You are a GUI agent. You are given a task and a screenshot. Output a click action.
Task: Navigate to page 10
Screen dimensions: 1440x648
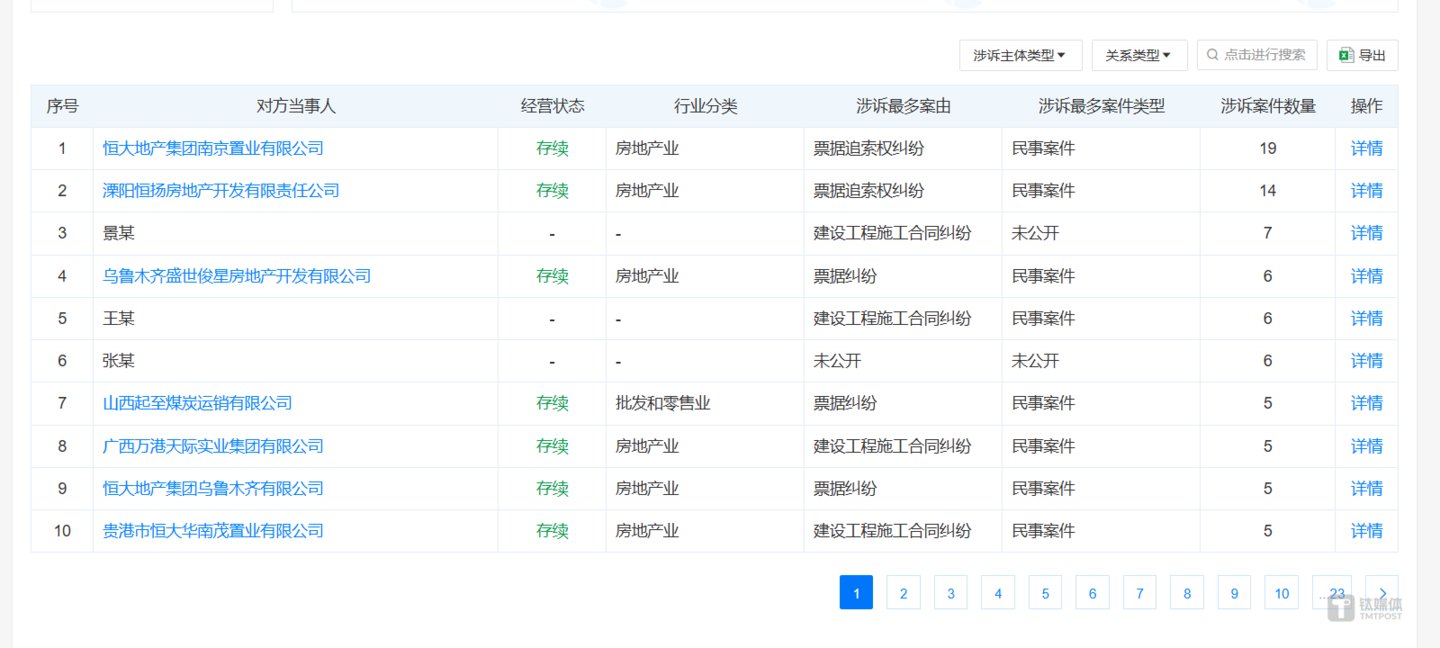click(1281, 593)
